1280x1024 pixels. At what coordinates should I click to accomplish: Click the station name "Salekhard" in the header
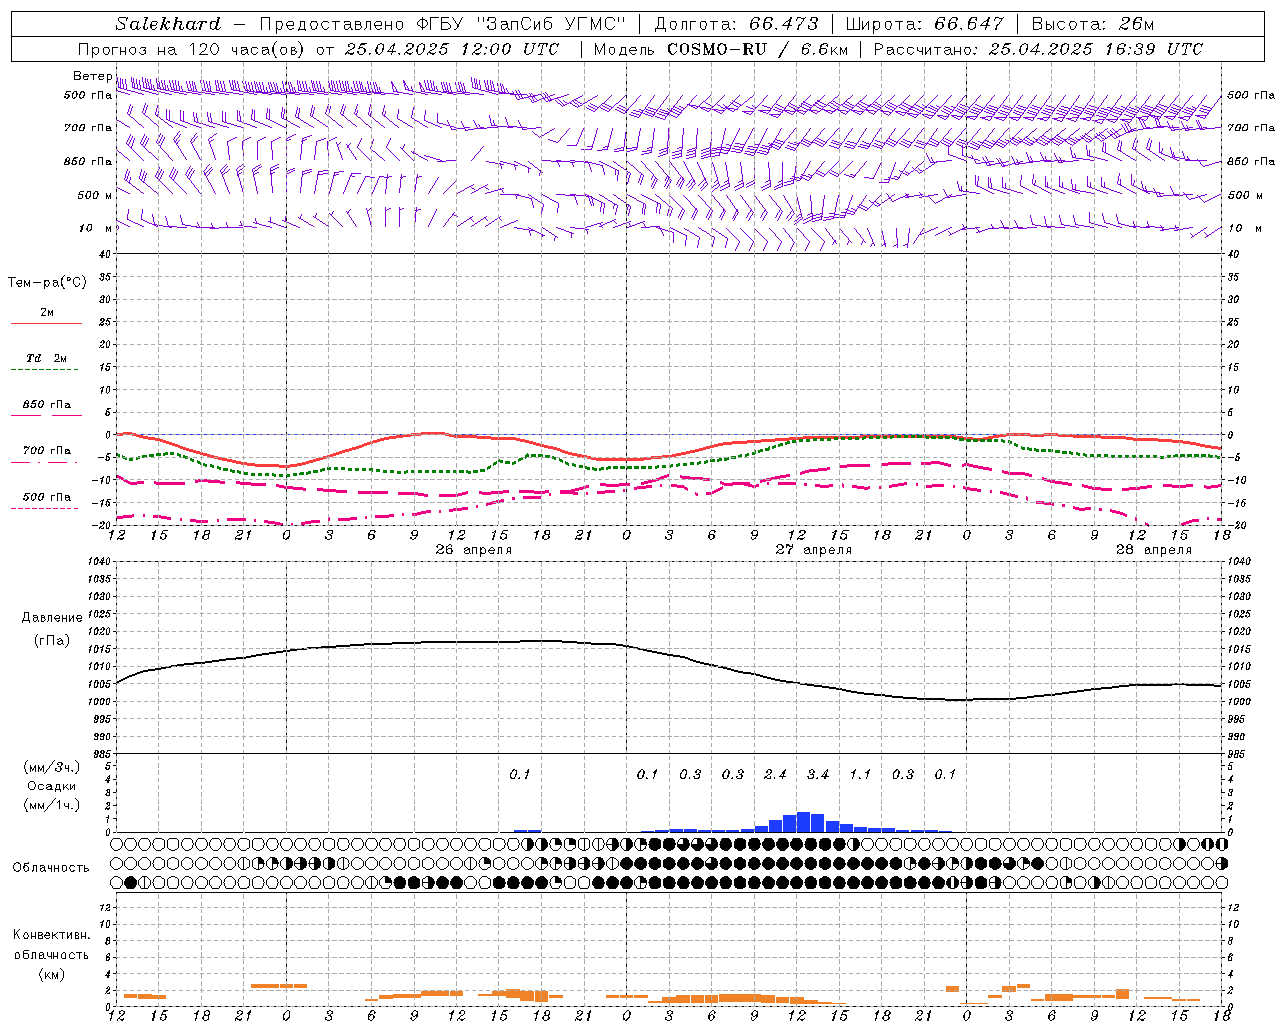[x=168, y=24]
